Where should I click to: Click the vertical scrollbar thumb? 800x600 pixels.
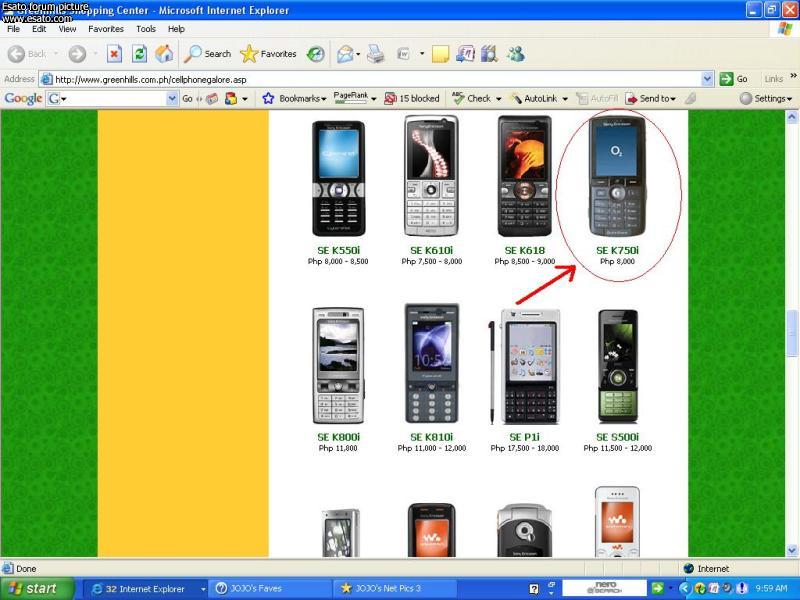[792, 333]
